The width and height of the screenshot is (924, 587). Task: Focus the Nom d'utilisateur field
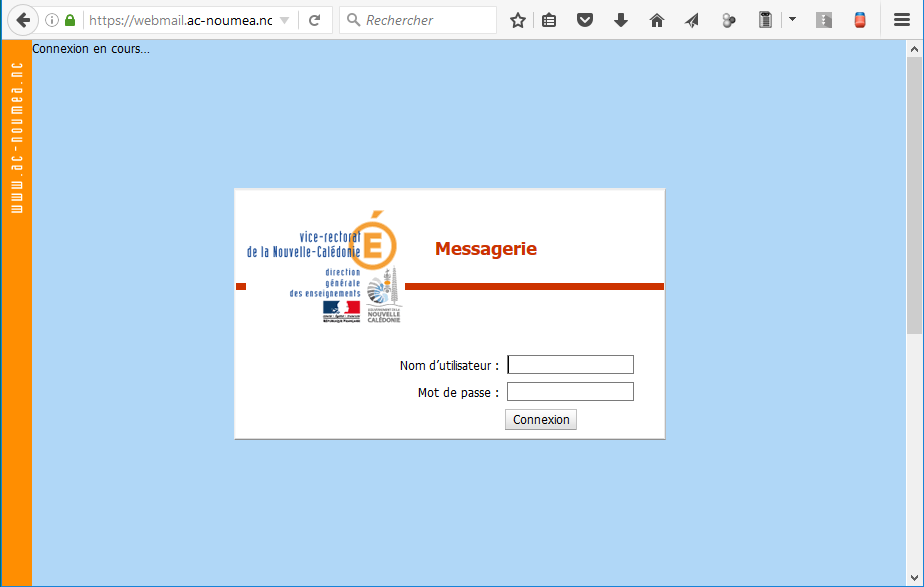click(571, 365)
